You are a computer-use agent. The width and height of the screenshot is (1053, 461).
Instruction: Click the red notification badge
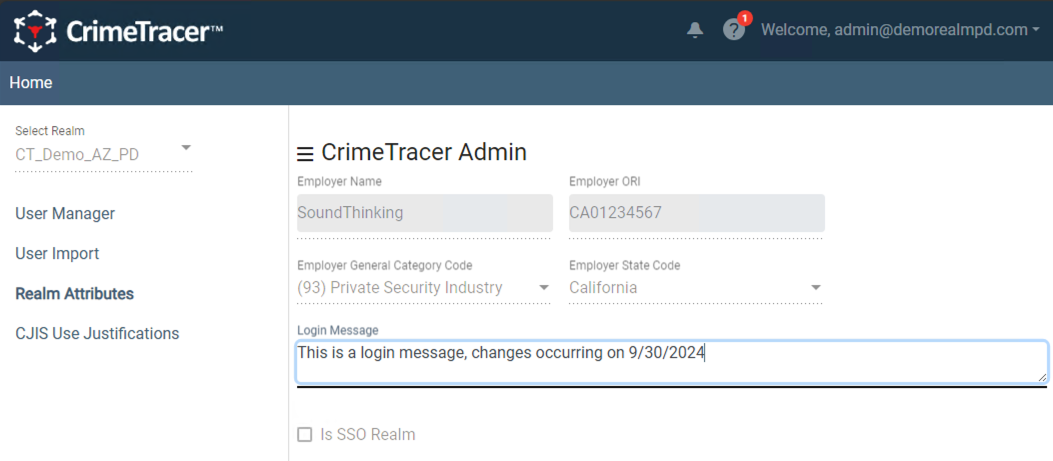point(744,18)
